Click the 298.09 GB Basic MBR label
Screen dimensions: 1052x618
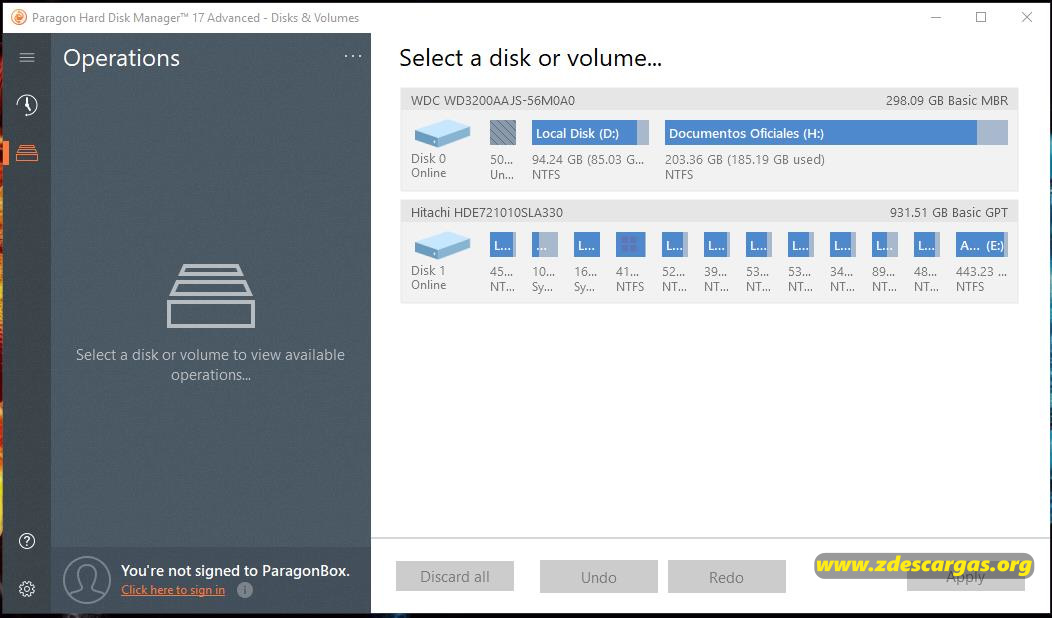pyautogui.click(x=947, y=101)
